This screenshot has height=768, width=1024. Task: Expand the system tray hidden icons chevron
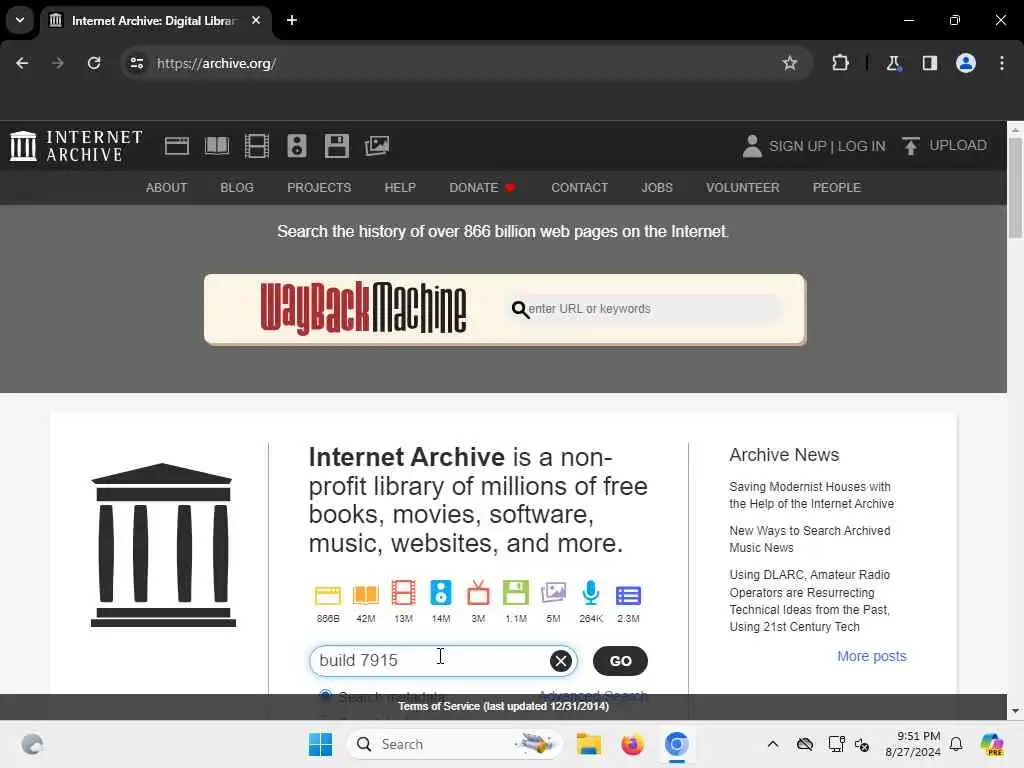(773, 744)
